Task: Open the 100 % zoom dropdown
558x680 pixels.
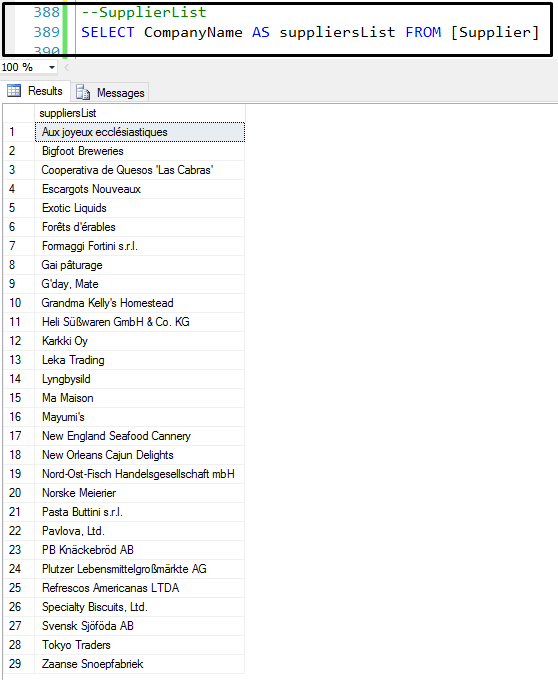Action: point(52,68)
